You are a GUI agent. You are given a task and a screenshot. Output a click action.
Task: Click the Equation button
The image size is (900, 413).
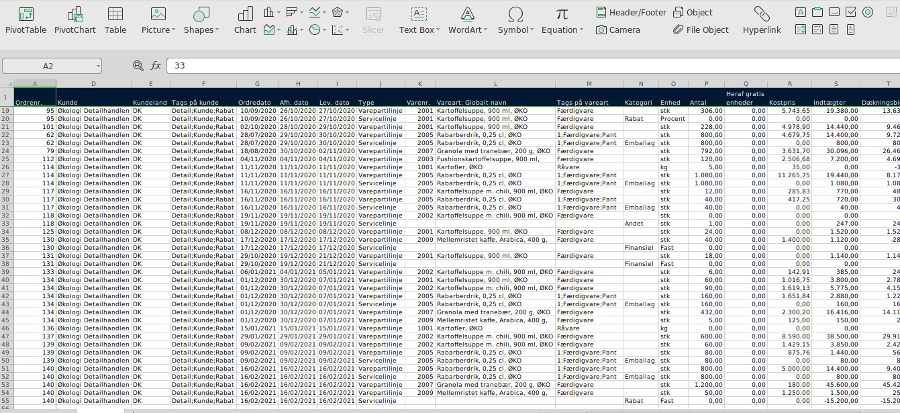(x=562, y=19)
